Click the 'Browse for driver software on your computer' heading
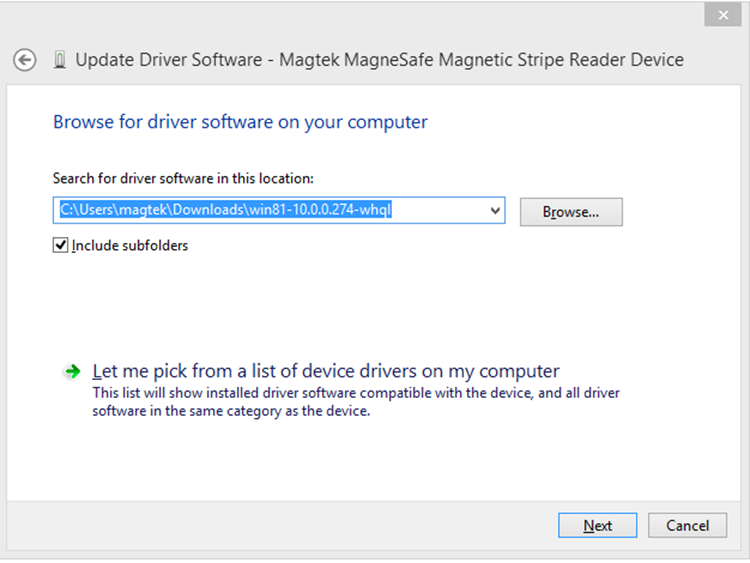 240,122
